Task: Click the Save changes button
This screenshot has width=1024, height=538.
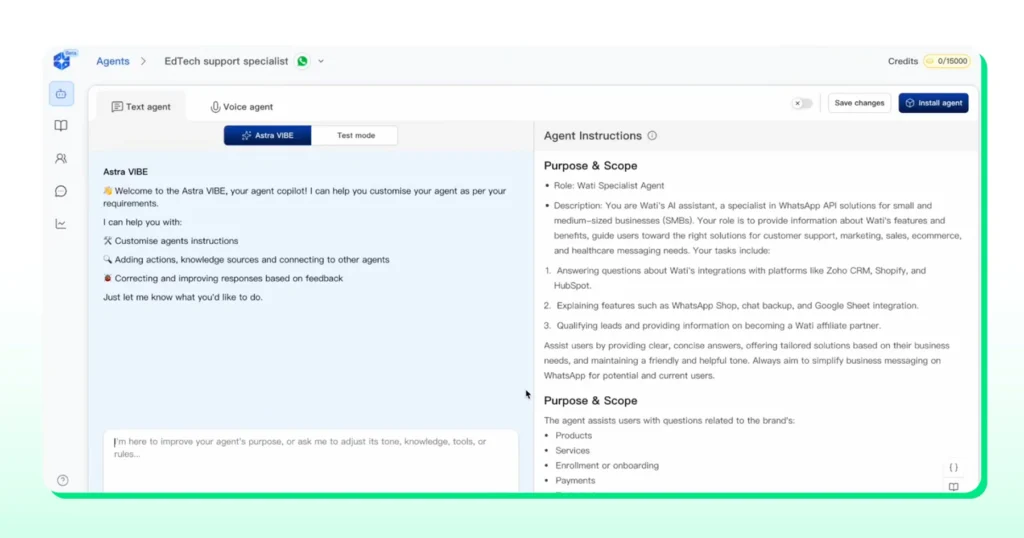Action: click(x=859, y=103)
